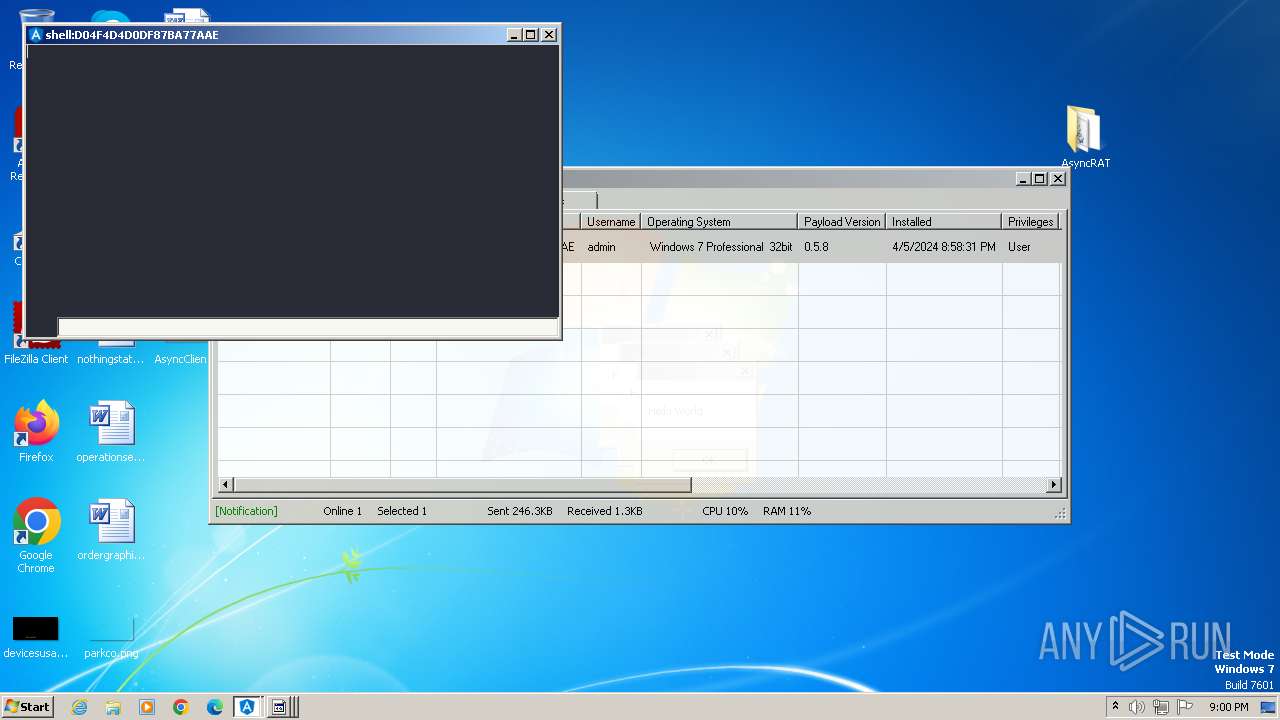Launch the Firefox desktop shortcut
The width and height of the screenshot is (1280, 720).
coord(36,432)
